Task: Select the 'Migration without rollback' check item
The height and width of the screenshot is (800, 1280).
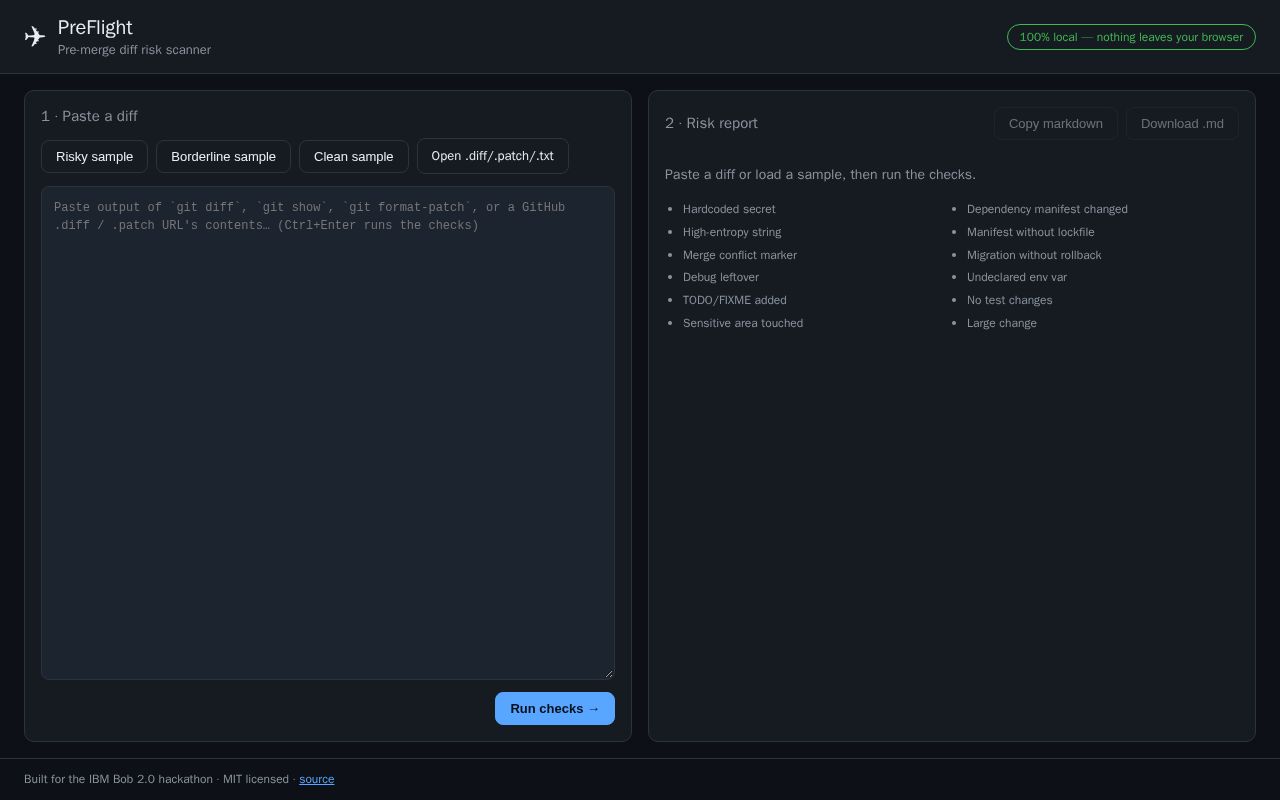Action: (1034, 255)
